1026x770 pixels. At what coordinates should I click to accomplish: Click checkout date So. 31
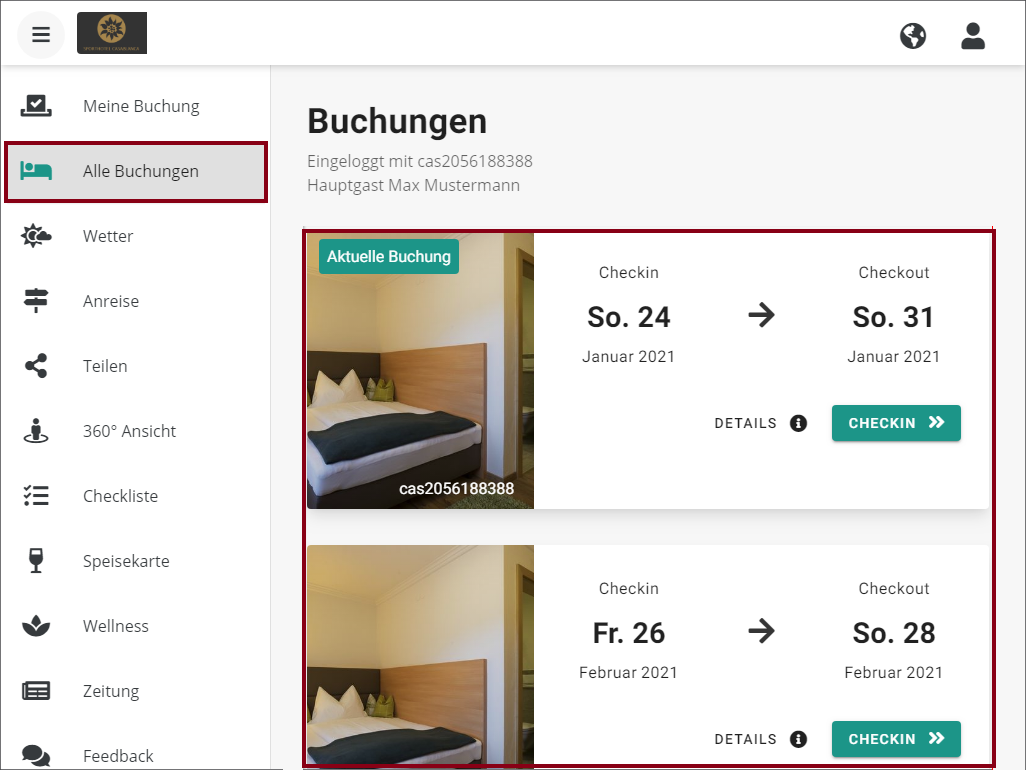[894, 317]
